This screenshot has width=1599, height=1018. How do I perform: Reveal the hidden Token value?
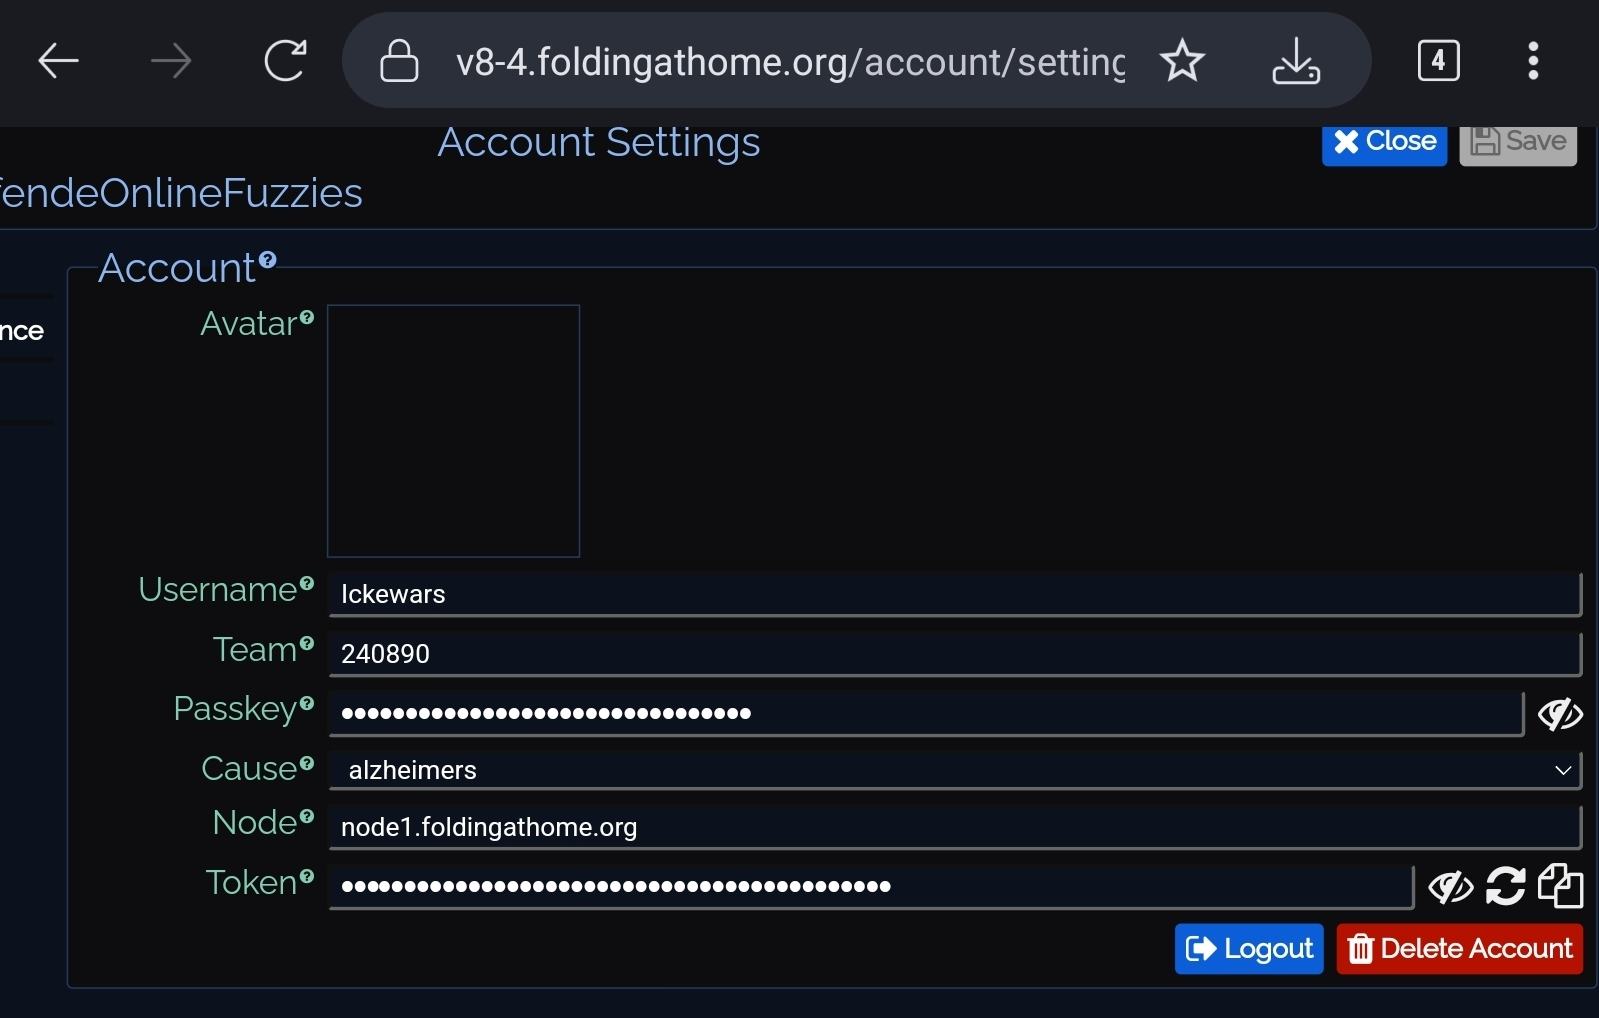point(1450,887)
